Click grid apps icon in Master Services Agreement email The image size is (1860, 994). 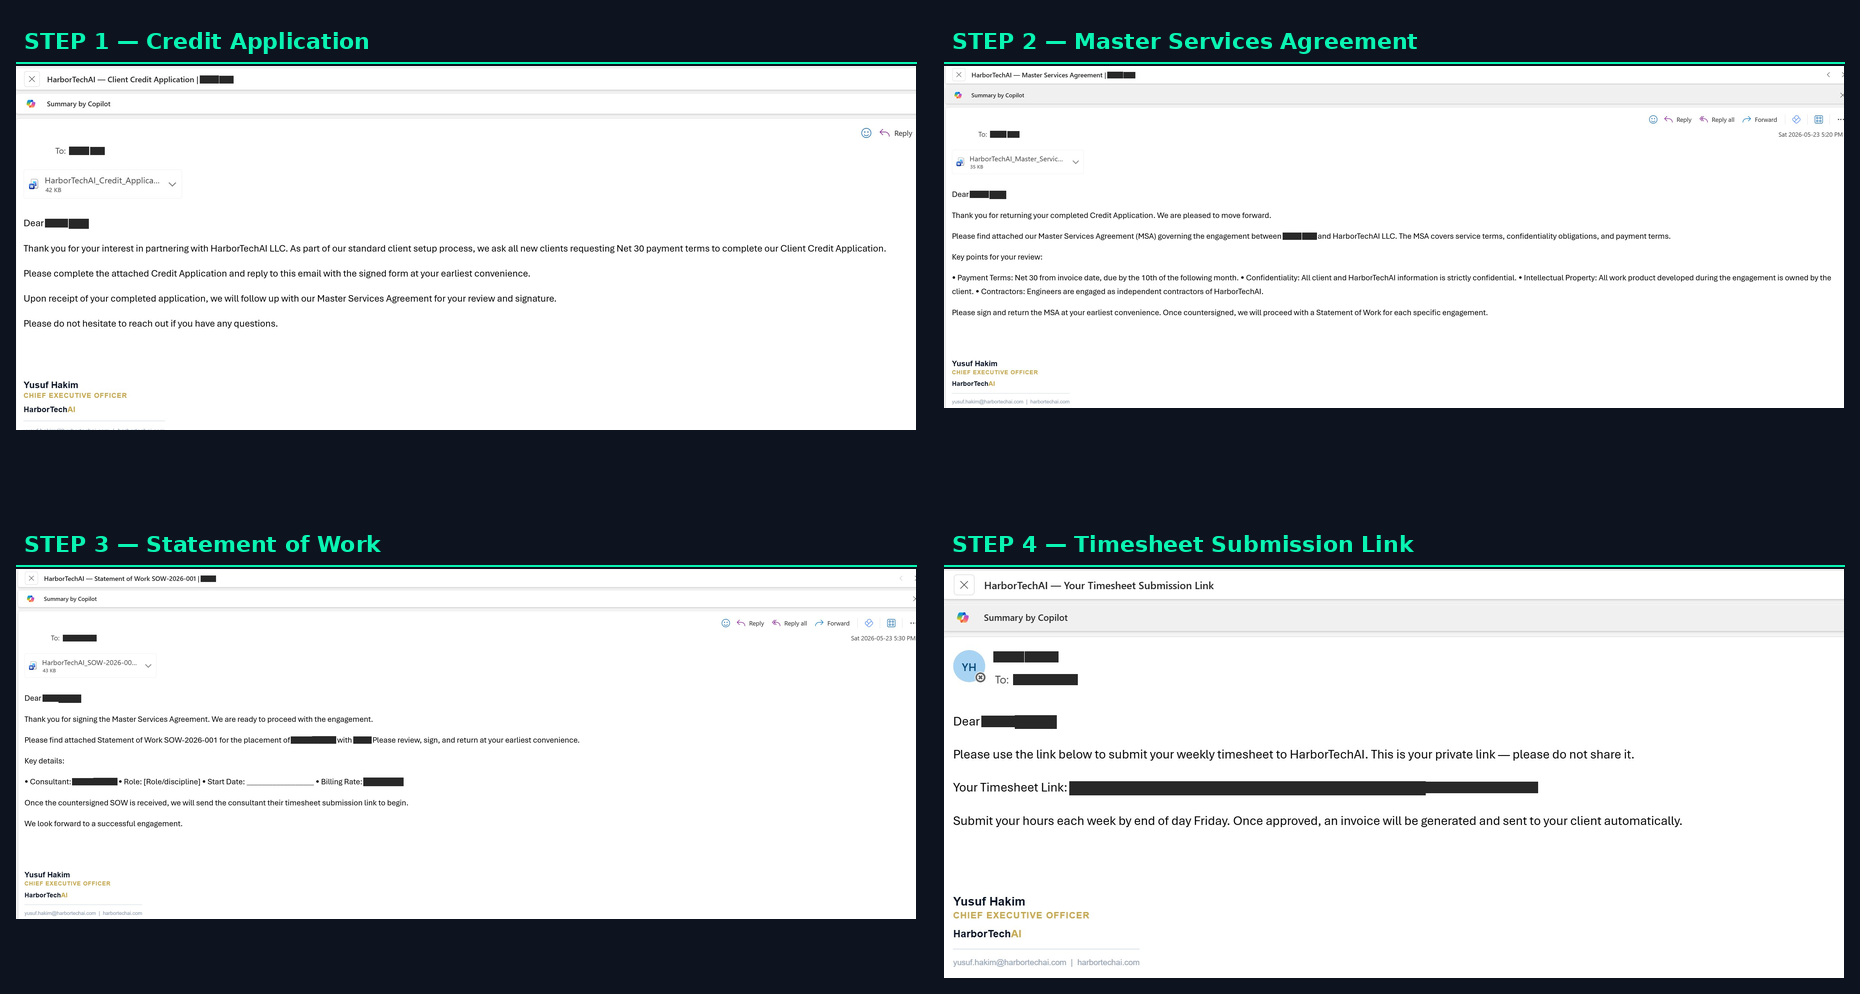click(x=1819, y=119)
